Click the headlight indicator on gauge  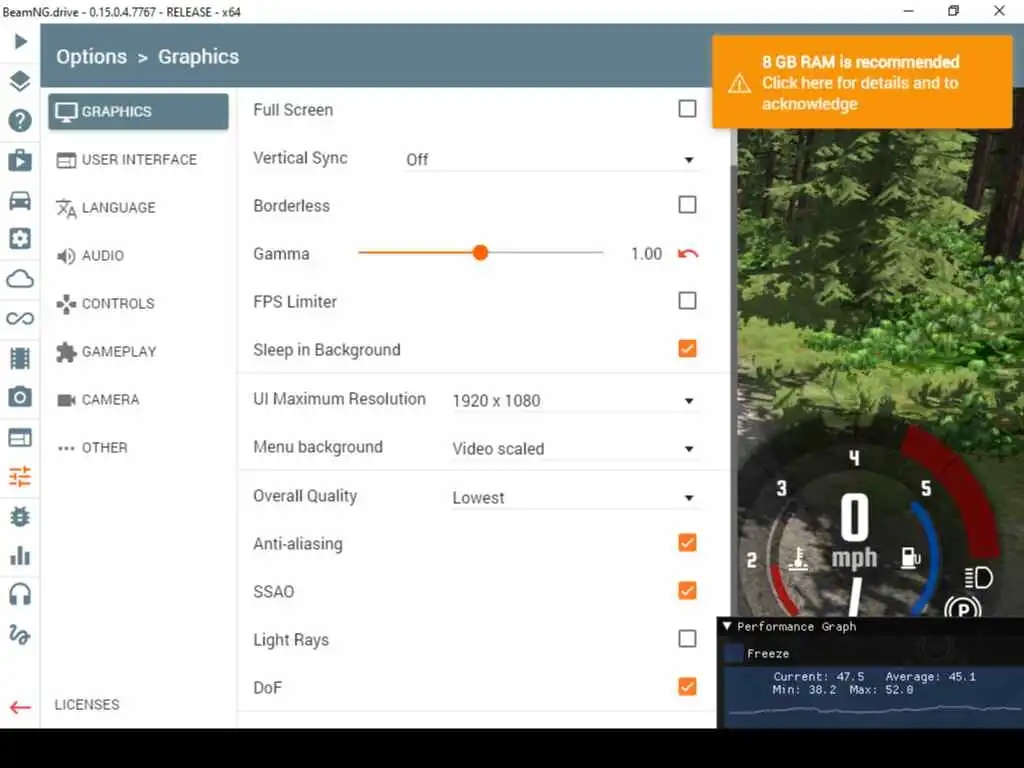tap(979, 577)
